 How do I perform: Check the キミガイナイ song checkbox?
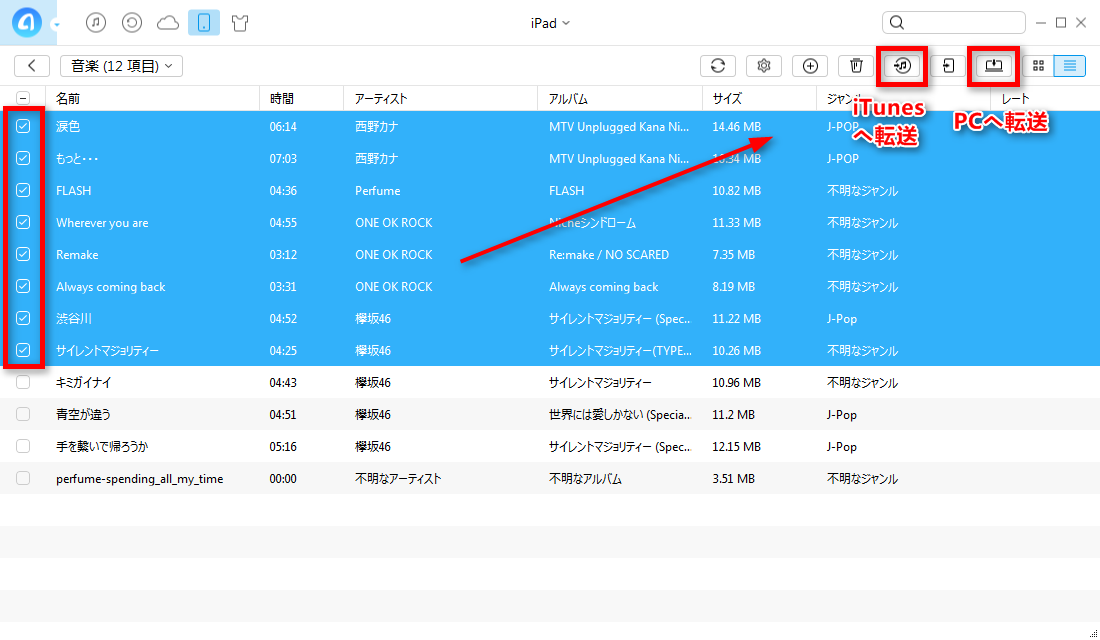(x=23, y=382)
